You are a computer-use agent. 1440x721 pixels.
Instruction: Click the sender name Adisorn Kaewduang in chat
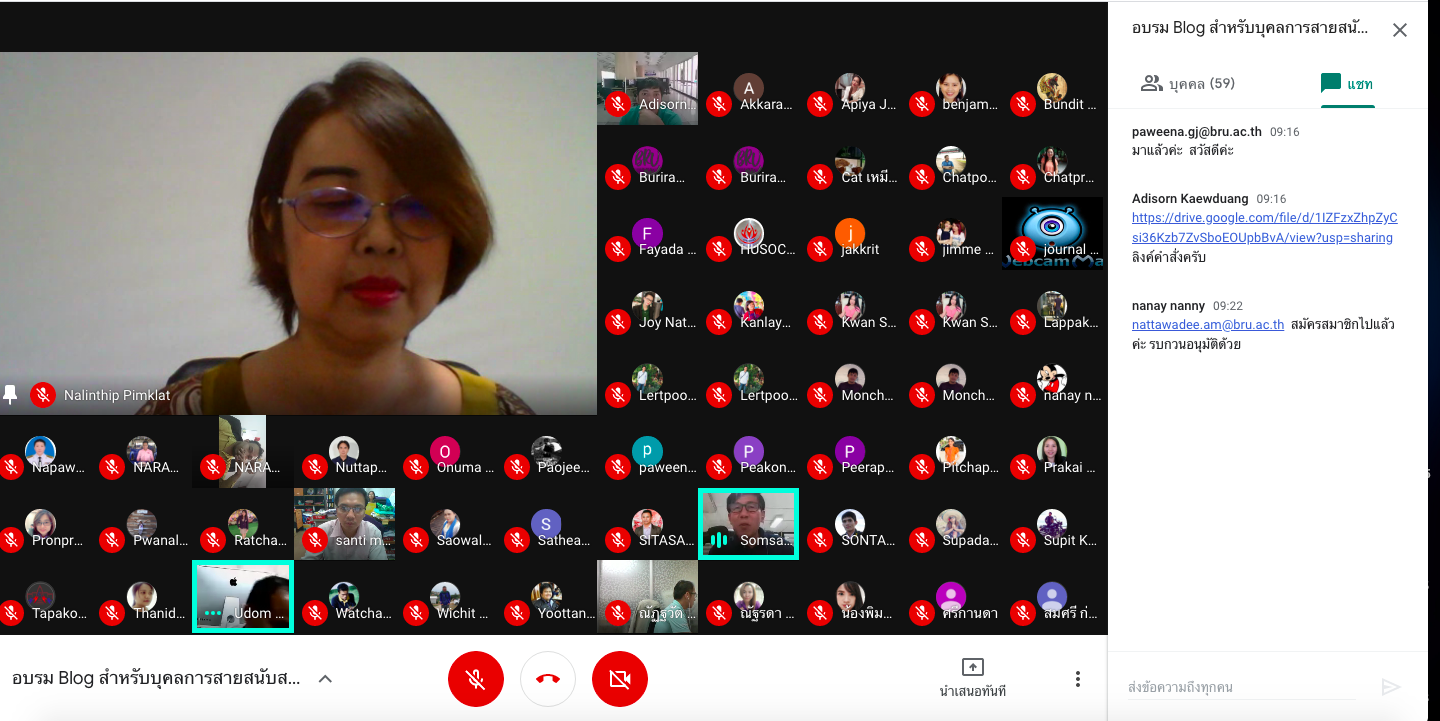click(x=1189, y=199)
